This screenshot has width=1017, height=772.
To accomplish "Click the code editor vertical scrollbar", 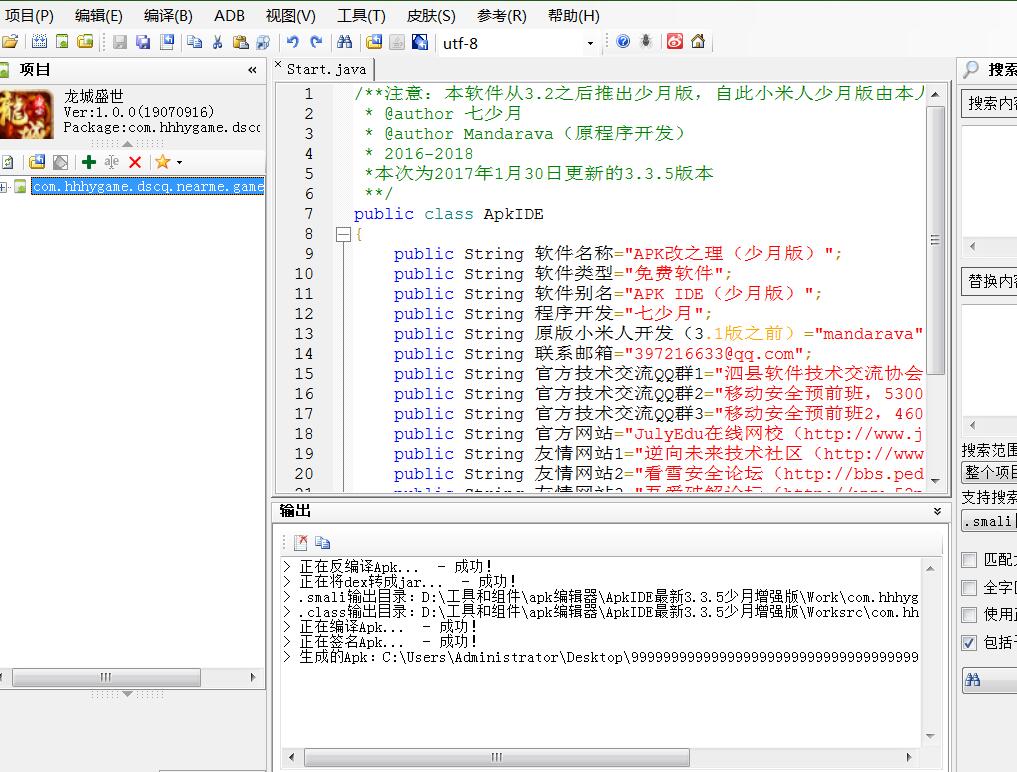I will pos(935,240).
